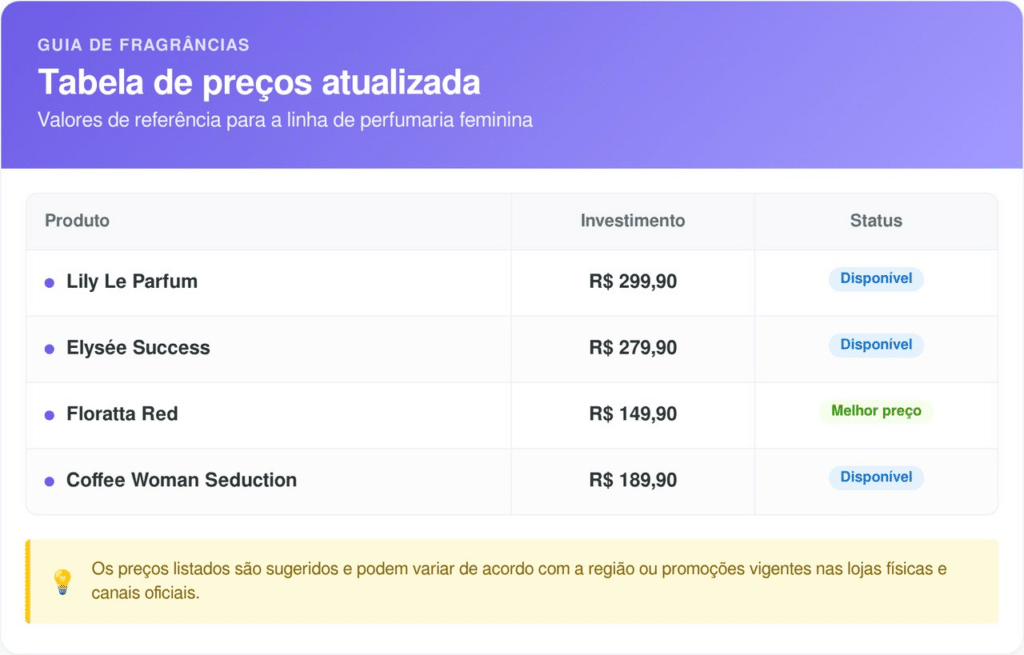The width and height of the screenshot is (1024, 655).
Task: Click the bullet dot beside Lily Le Parfum
Action: (49, 283)
